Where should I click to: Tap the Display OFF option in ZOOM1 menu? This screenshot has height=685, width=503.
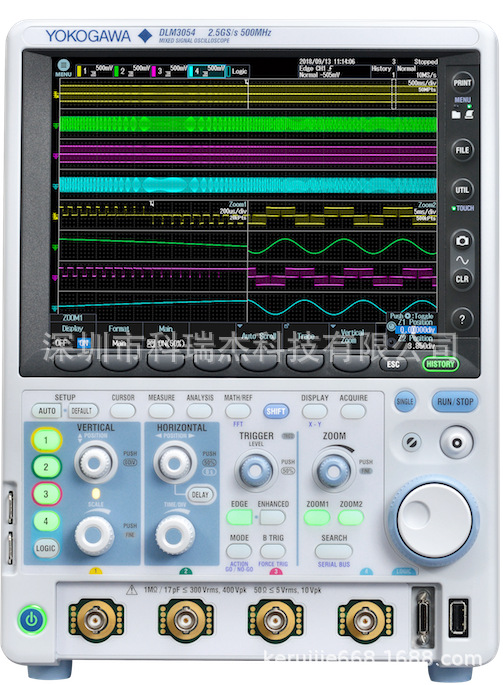(62, 343)
